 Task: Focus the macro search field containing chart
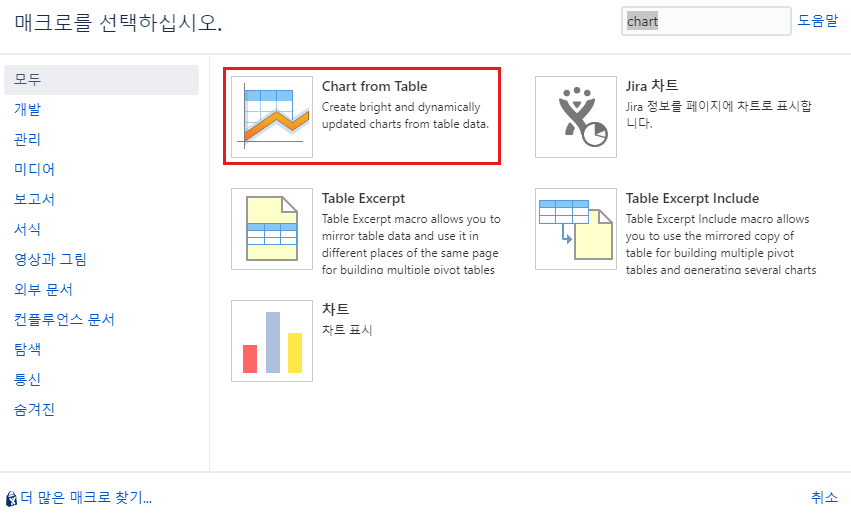pyautogui.click(x=706, y=21)
